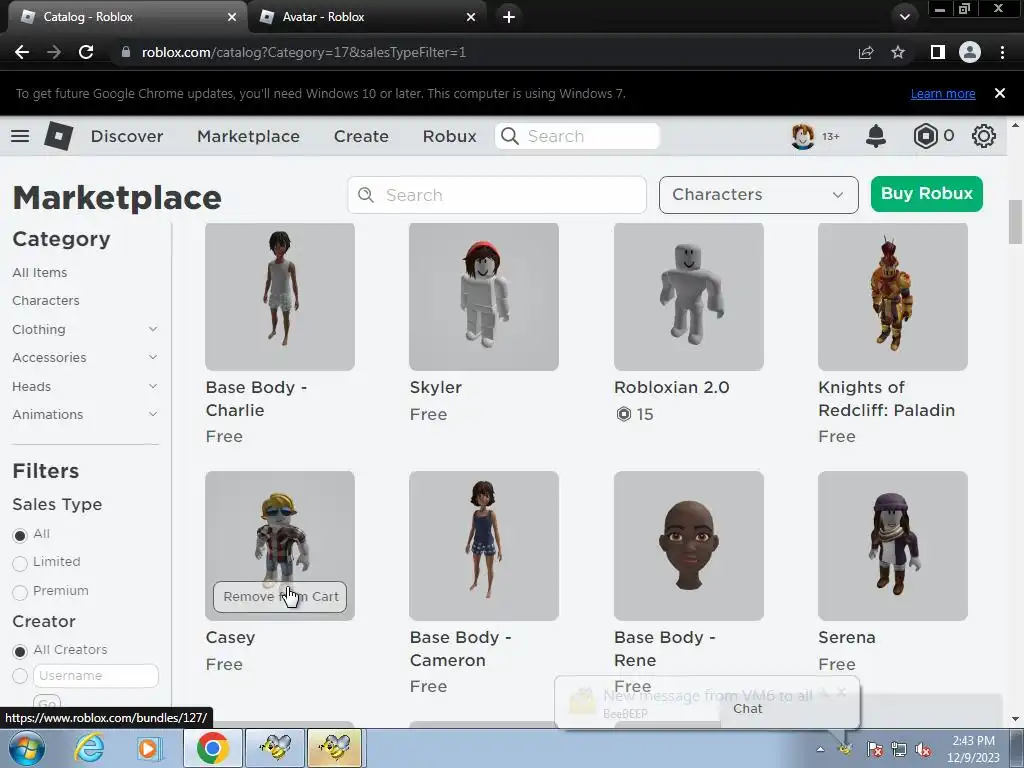1024x768 pixels.
Task: Click the Chrome taskbar icon
Action: [x=212, y=748]
